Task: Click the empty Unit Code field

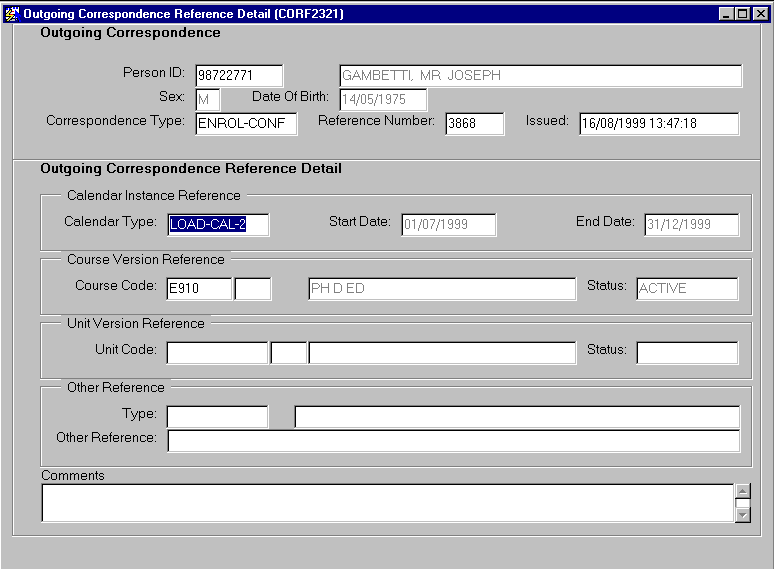Action: click(217, 353)
